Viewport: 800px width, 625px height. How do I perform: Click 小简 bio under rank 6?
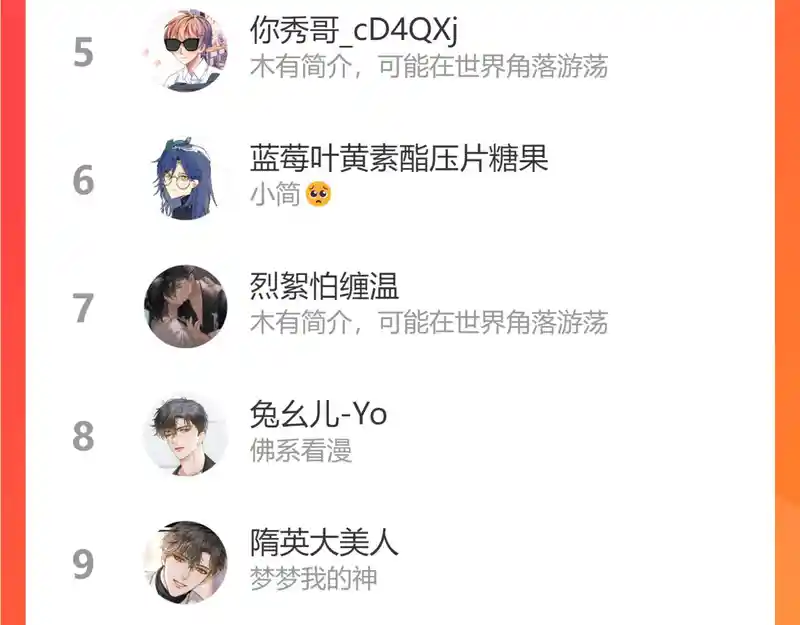coord(275,195)
